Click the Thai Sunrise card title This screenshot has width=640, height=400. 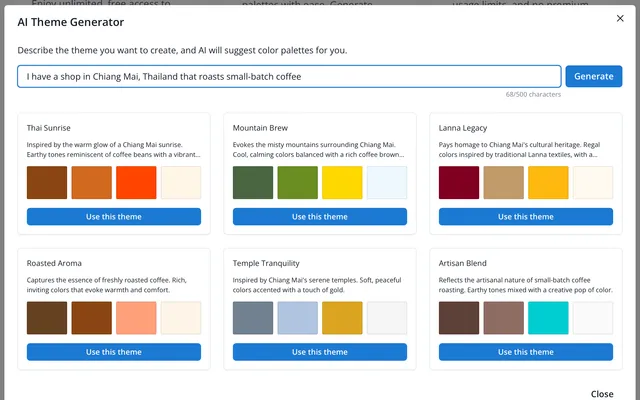tap(49, 128)
